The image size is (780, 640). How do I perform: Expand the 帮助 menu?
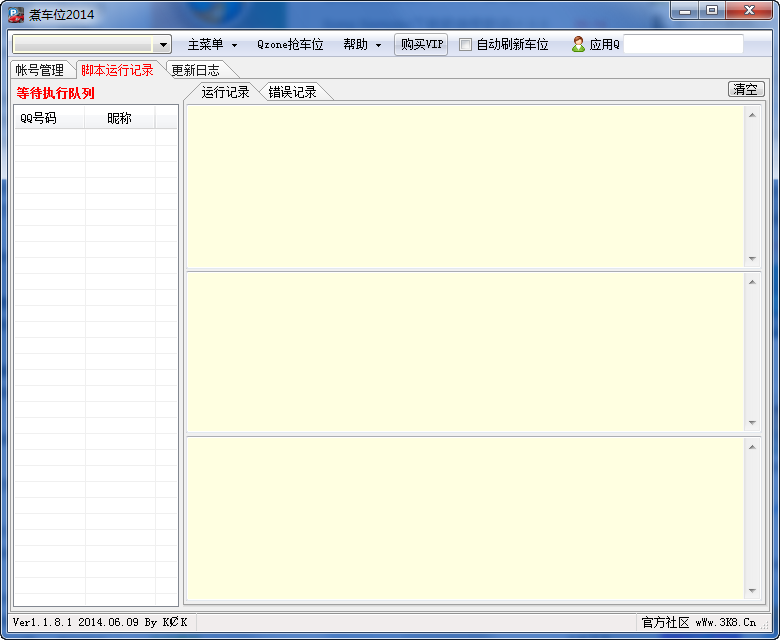(362, 44)
